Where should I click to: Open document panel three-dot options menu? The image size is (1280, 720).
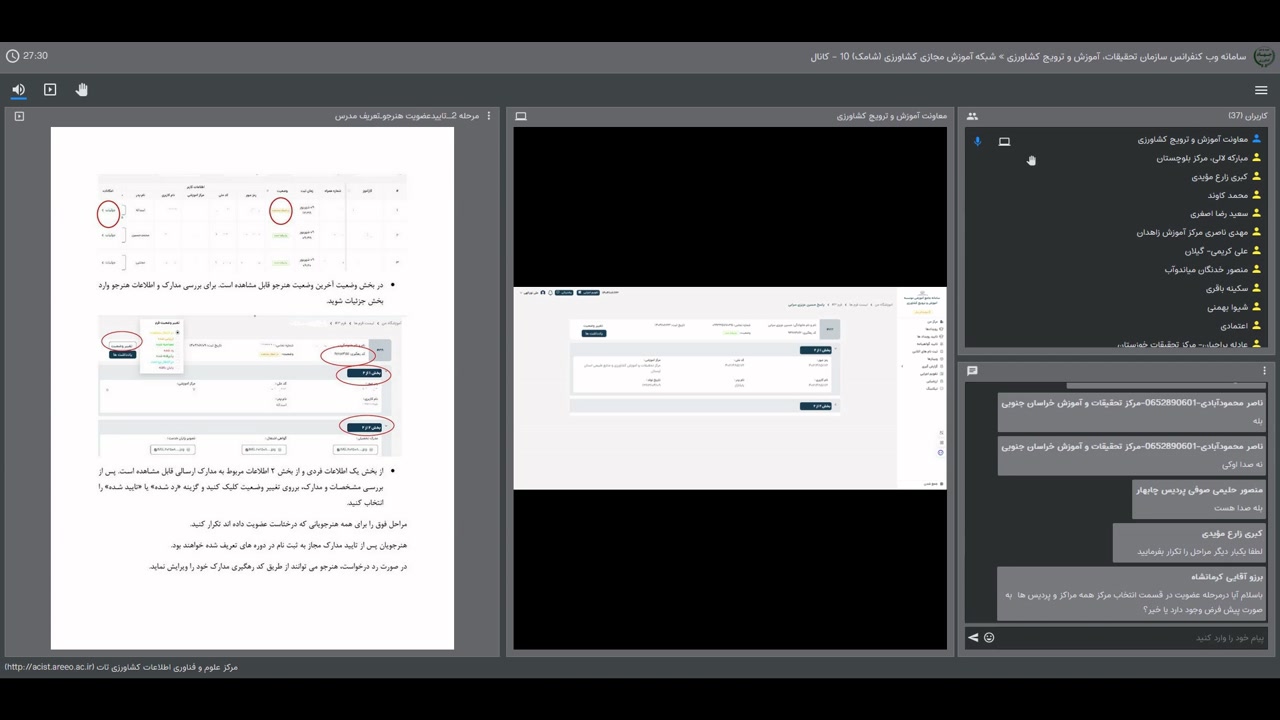click(x=489, y=116)
